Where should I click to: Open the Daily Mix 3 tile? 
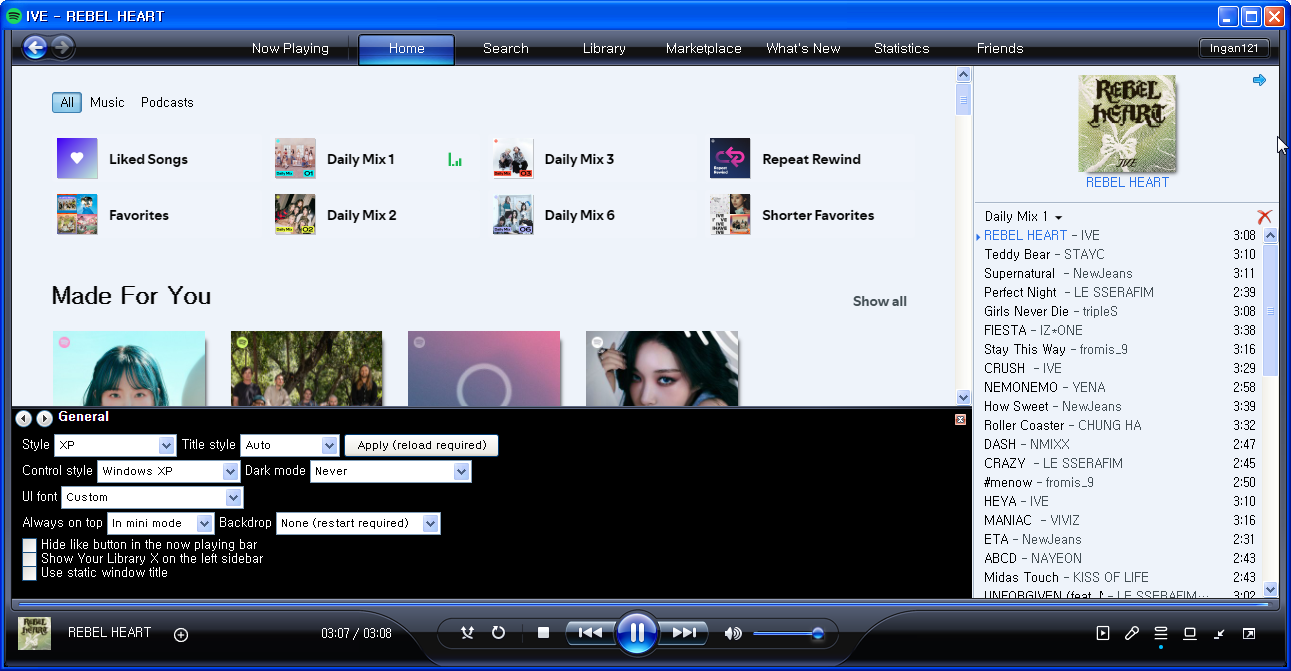click(592, 159)
